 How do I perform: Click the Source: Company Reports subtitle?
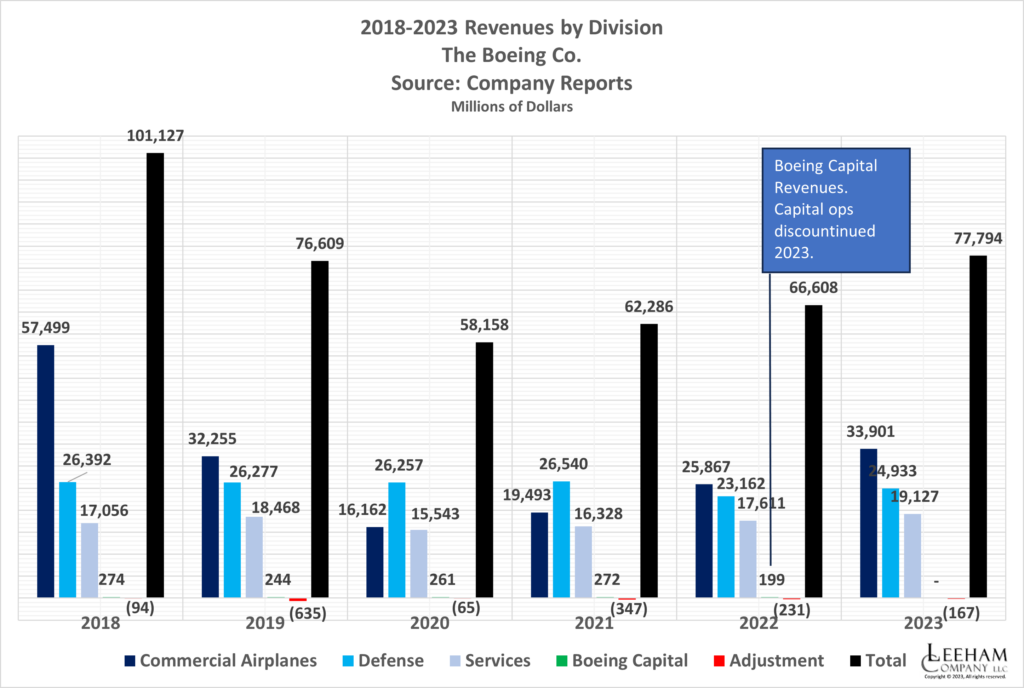(511, 83)
